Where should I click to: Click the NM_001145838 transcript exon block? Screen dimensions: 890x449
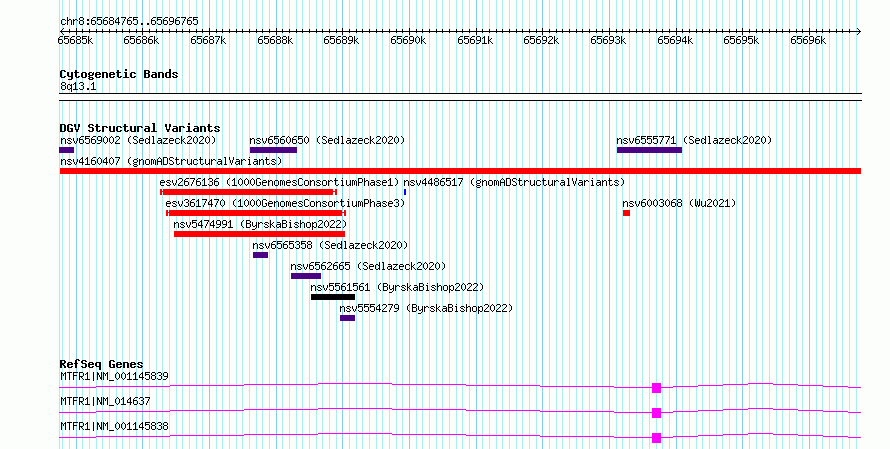657,438
